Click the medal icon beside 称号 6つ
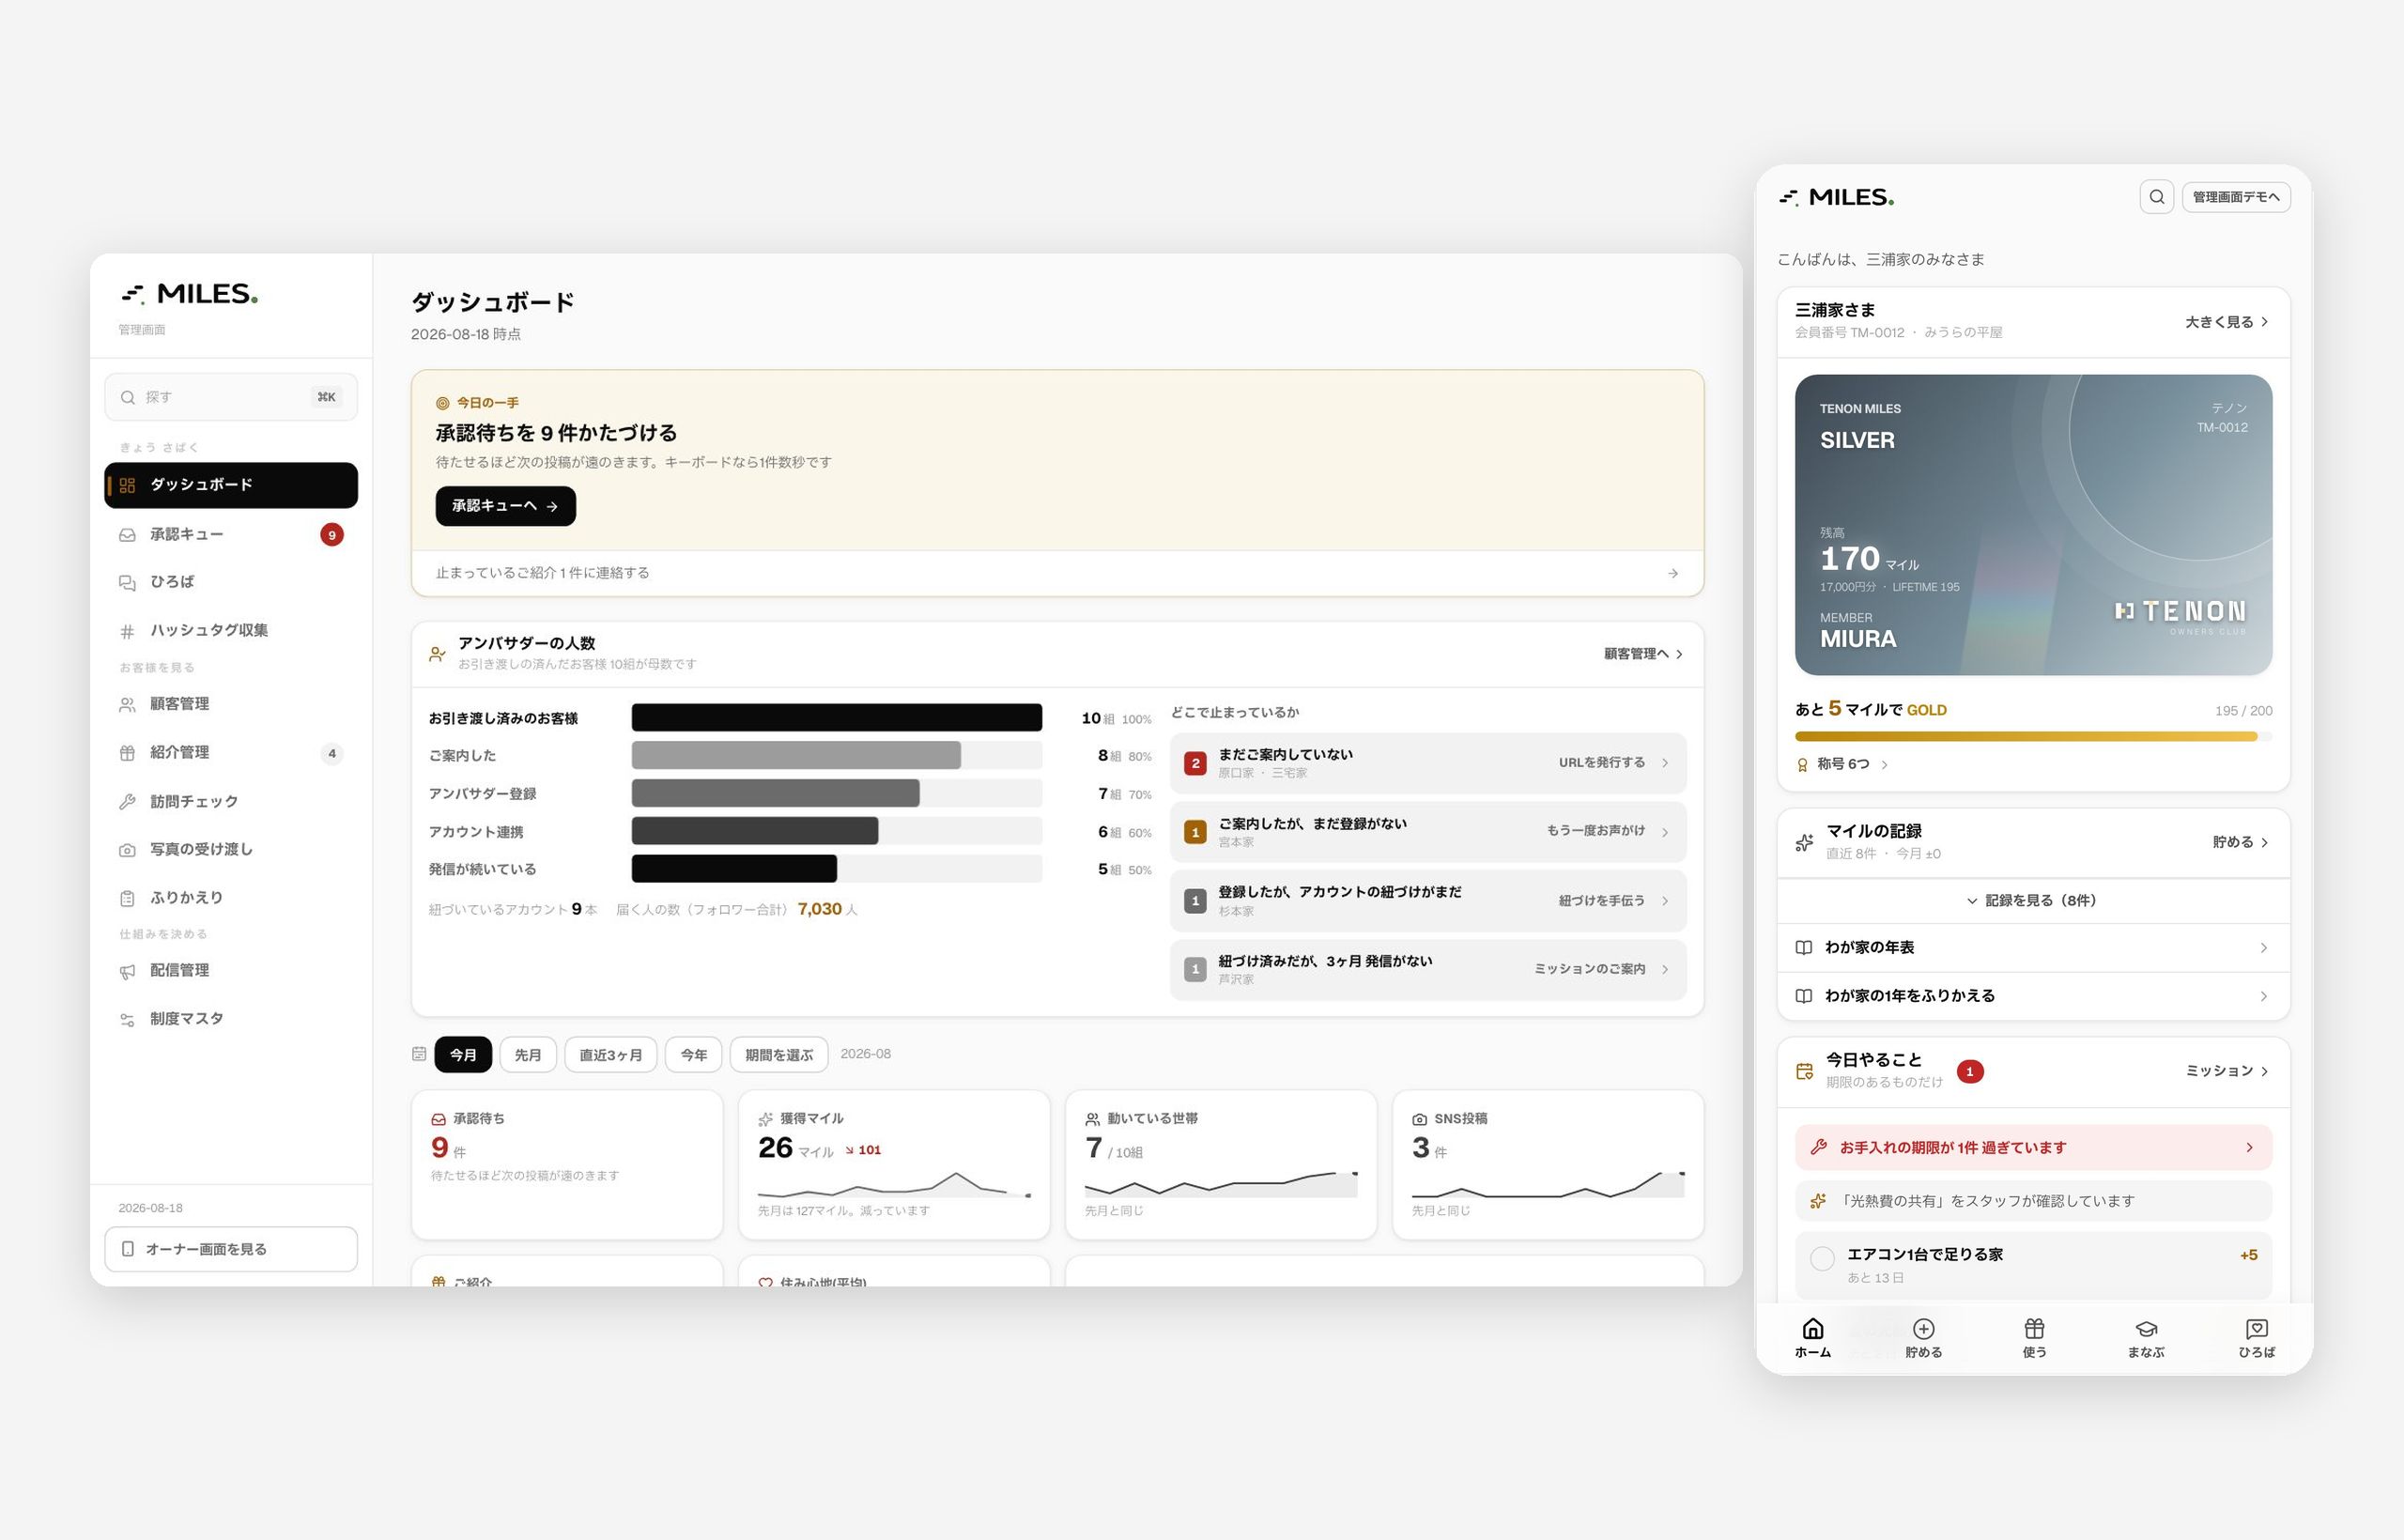Image resolution: width=2404 pixels, height=1540 pixels. 1802,764
